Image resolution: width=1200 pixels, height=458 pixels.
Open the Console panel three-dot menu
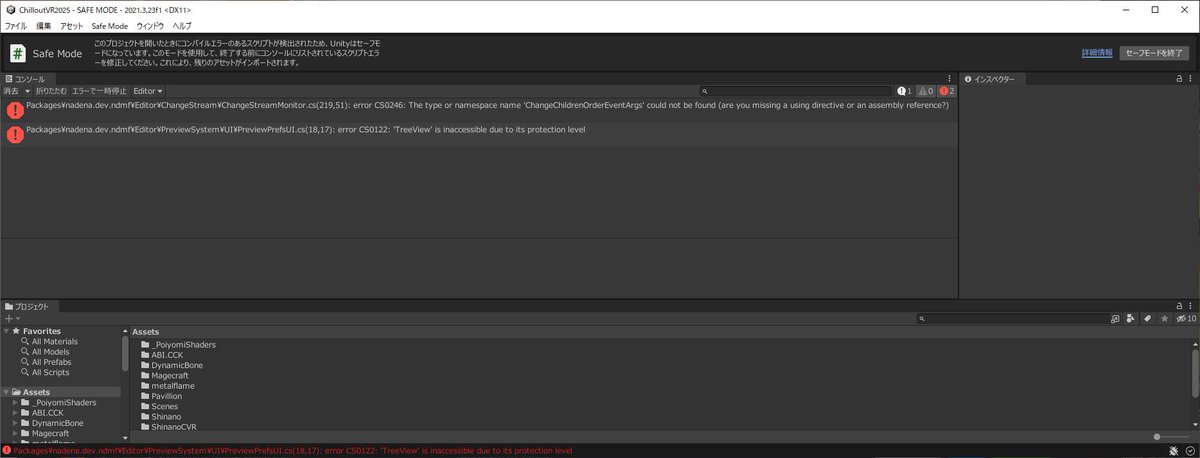[949, 78]
